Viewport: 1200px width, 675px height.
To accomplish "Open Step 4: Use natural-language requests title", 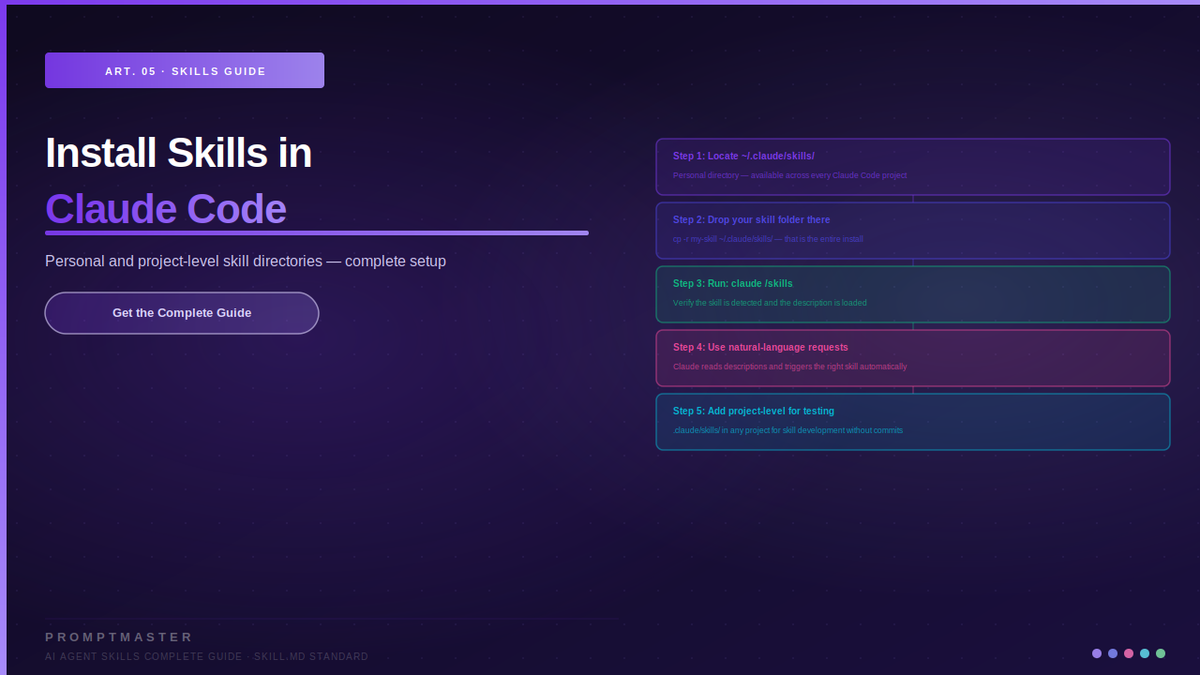I will 760,347.
